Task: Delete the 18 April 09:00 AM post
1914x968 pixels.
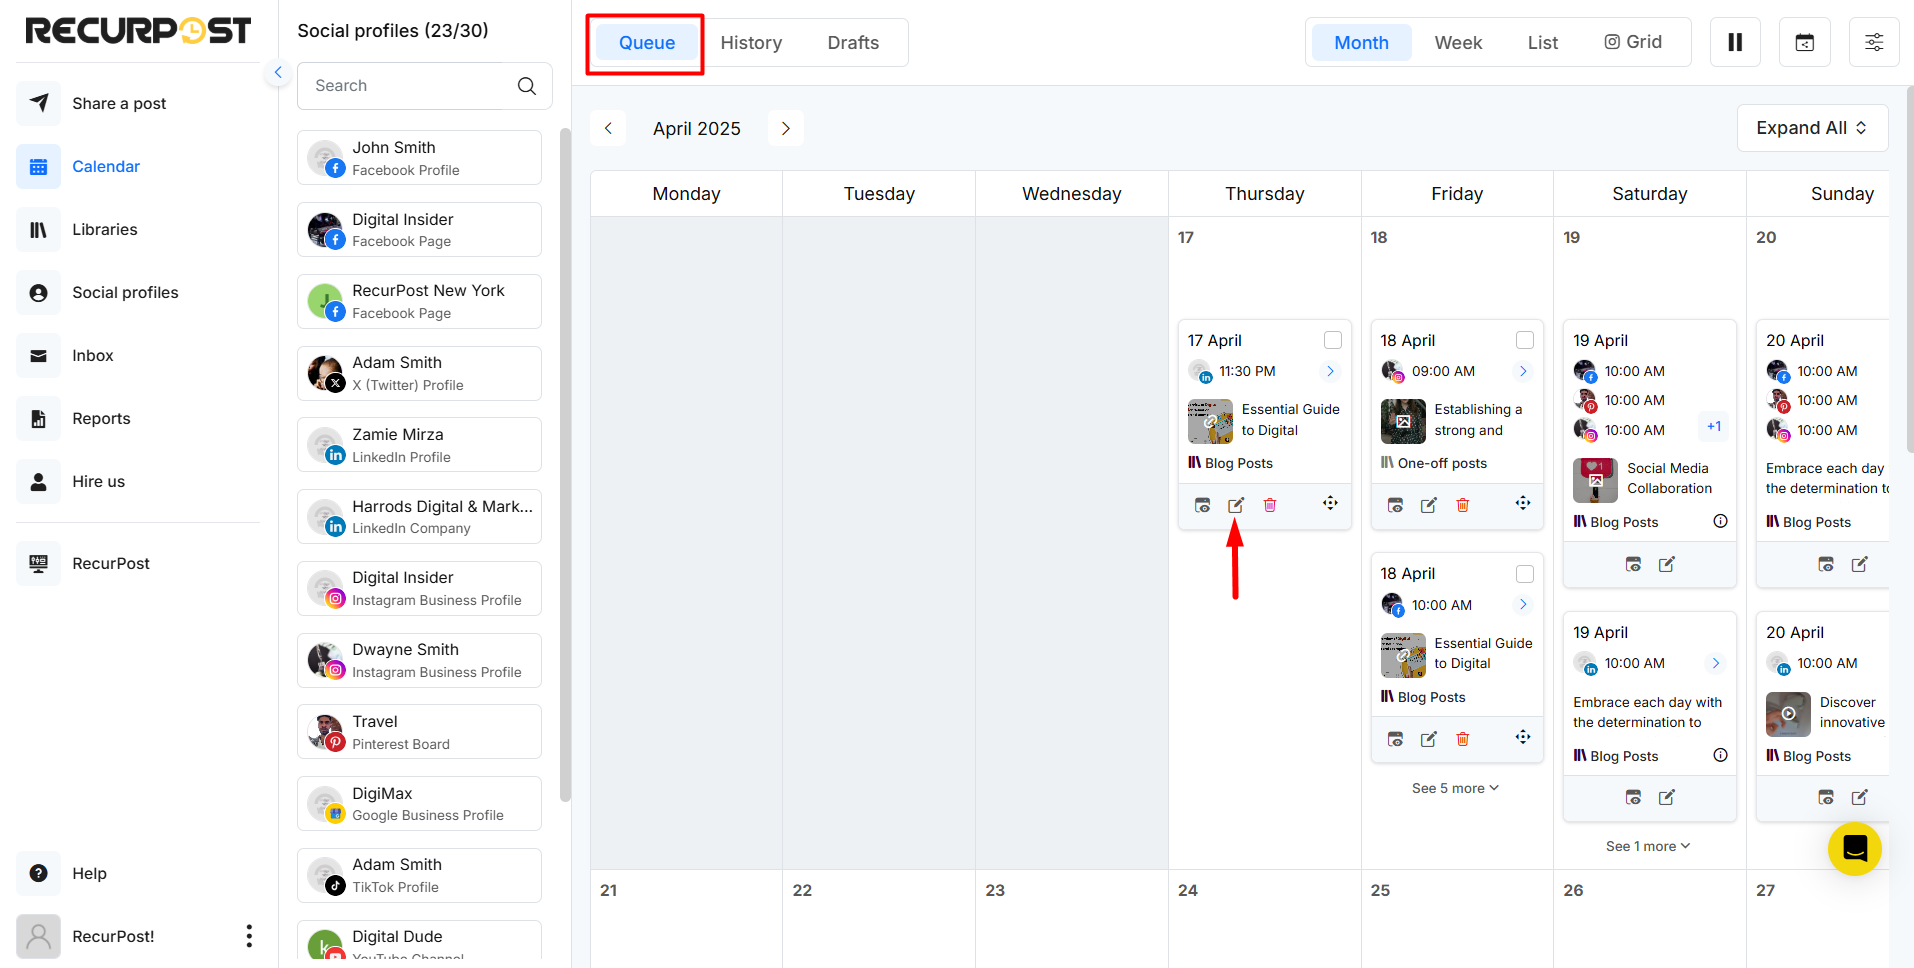Action: pos(1463,505)
